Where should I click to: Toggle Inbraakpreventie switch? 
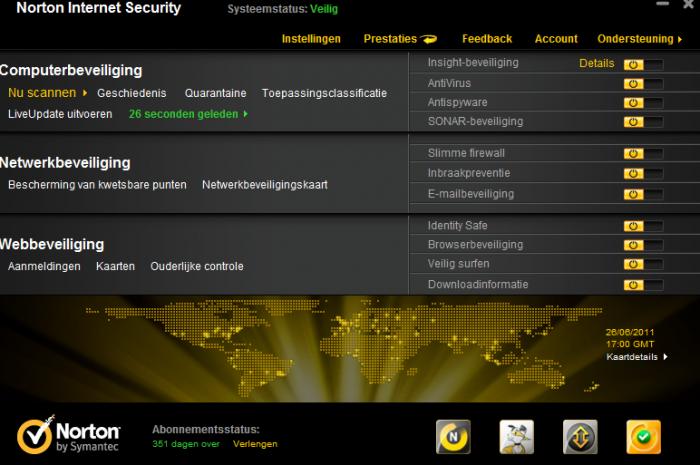tap(643, 174)
